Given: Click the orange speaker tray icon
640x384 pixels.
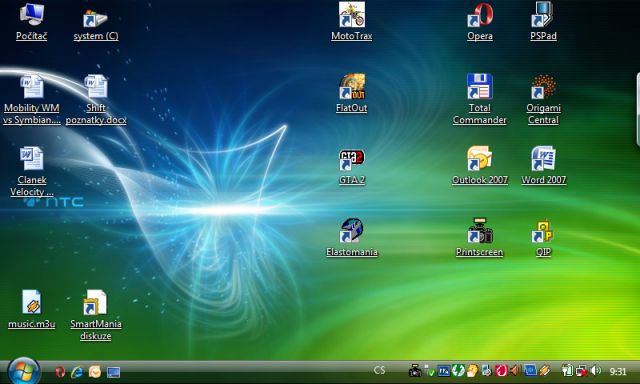Looking at the screenshot, I should pos(515,371).
